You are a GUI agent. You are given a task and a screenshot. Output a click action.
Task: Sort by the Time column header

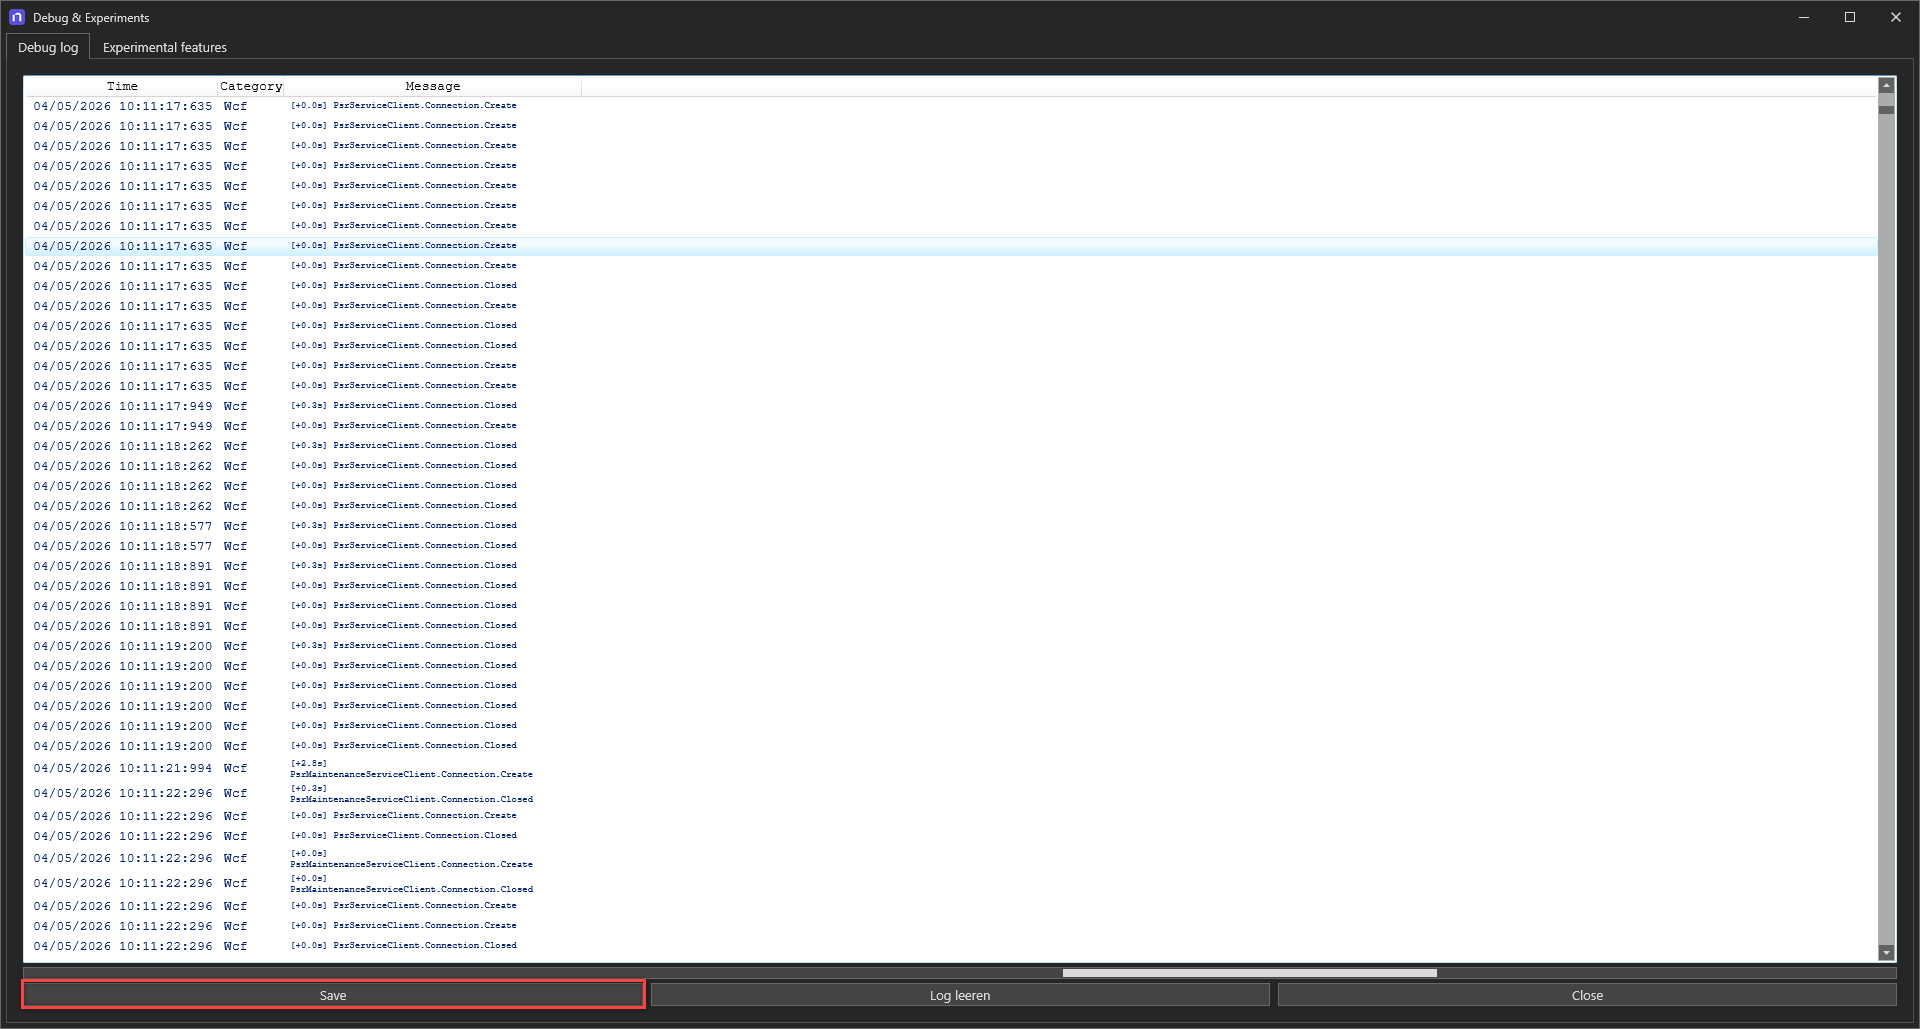(x=121, y=87)
